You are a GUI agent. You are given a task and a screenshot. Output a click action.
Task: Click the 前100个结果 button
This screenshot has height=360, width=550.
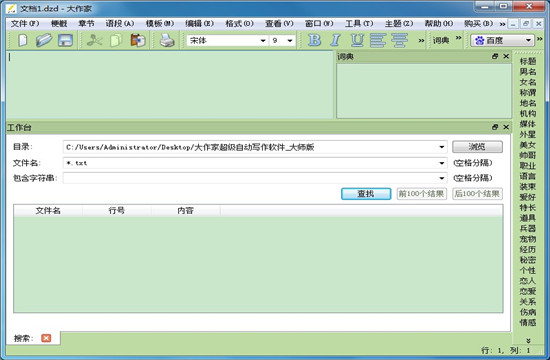421,194
